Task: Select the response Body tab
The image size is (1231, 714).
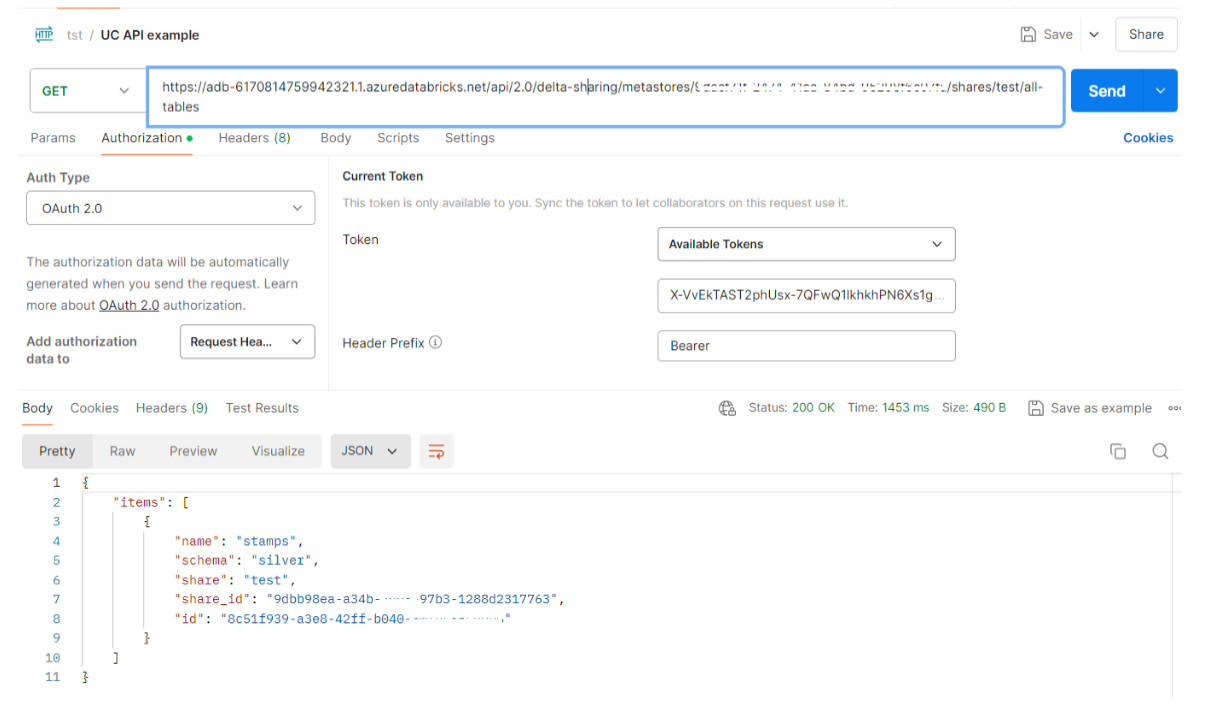Action: click(x=37, y=408)
